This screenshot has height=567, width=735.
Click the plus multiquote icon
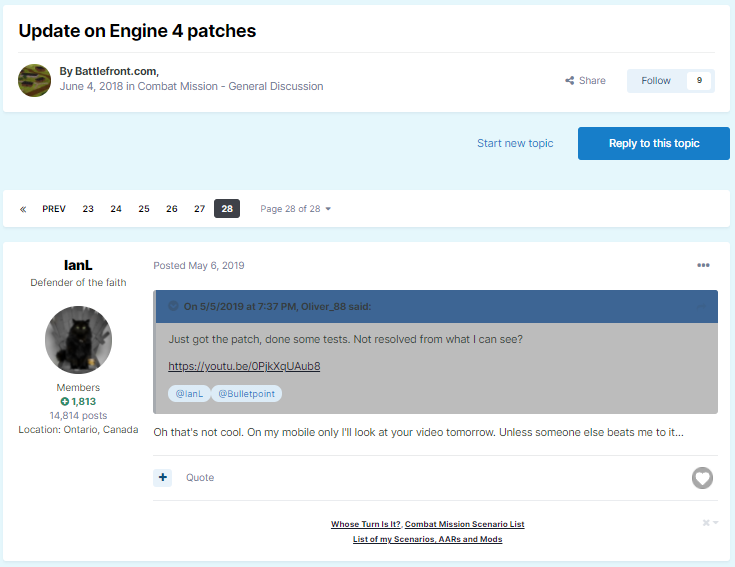tap(163, 478)
